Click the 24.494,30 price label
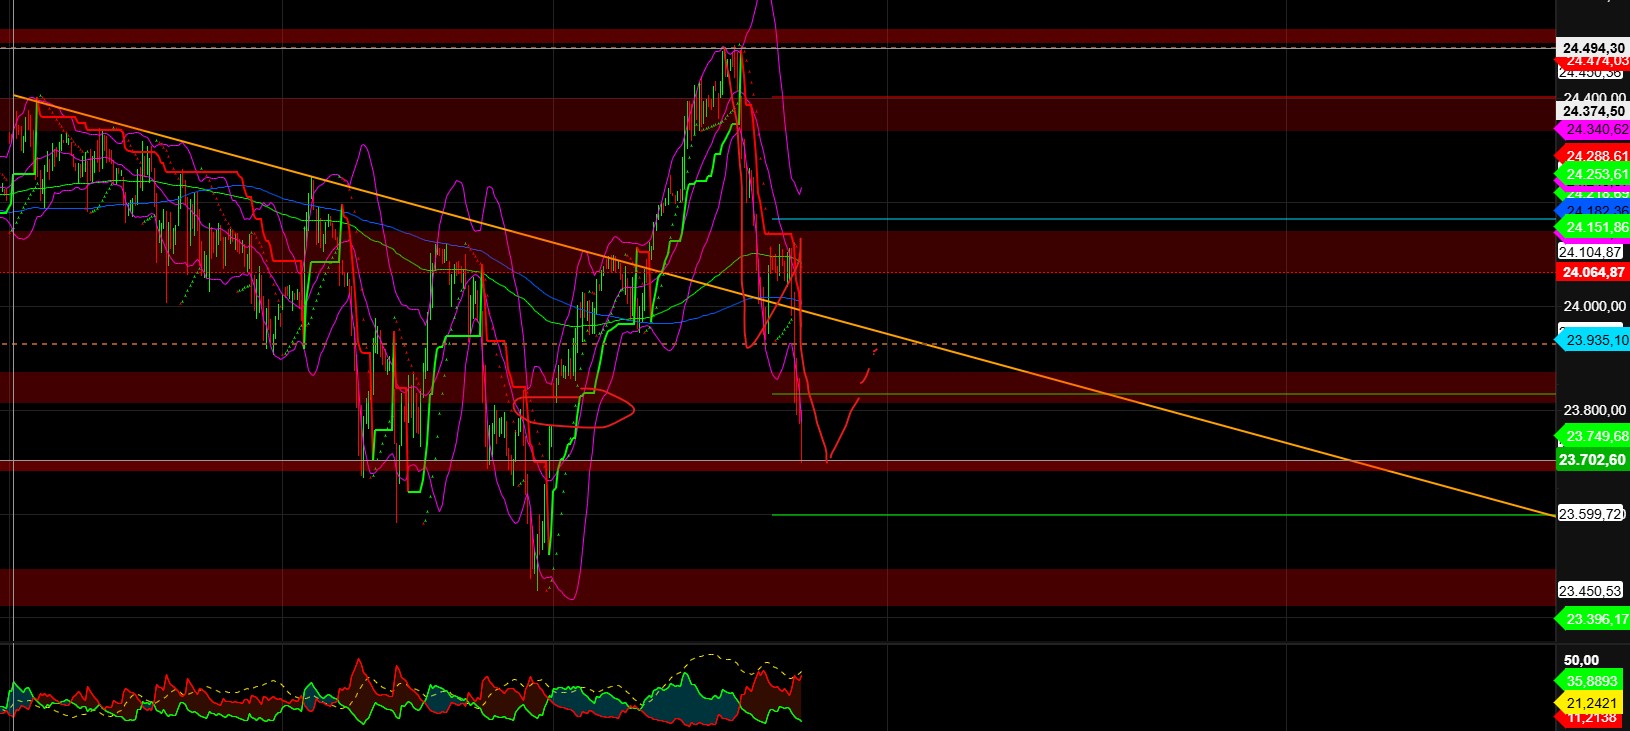The width and height of the screenshot is (1630, 731). click(x=1593, y=48)
